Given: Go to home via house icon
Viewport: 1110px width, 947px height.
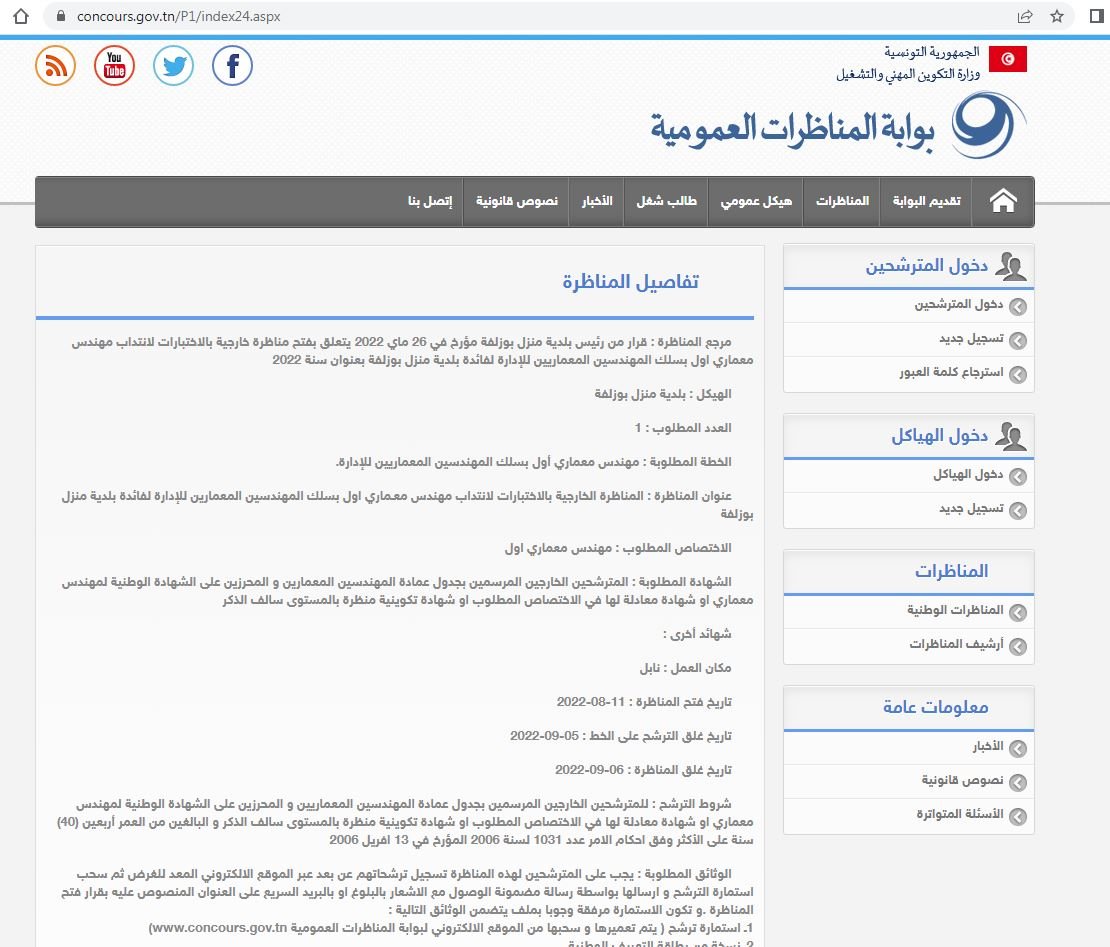Looking at the screenshot, I should point(1003,201).
